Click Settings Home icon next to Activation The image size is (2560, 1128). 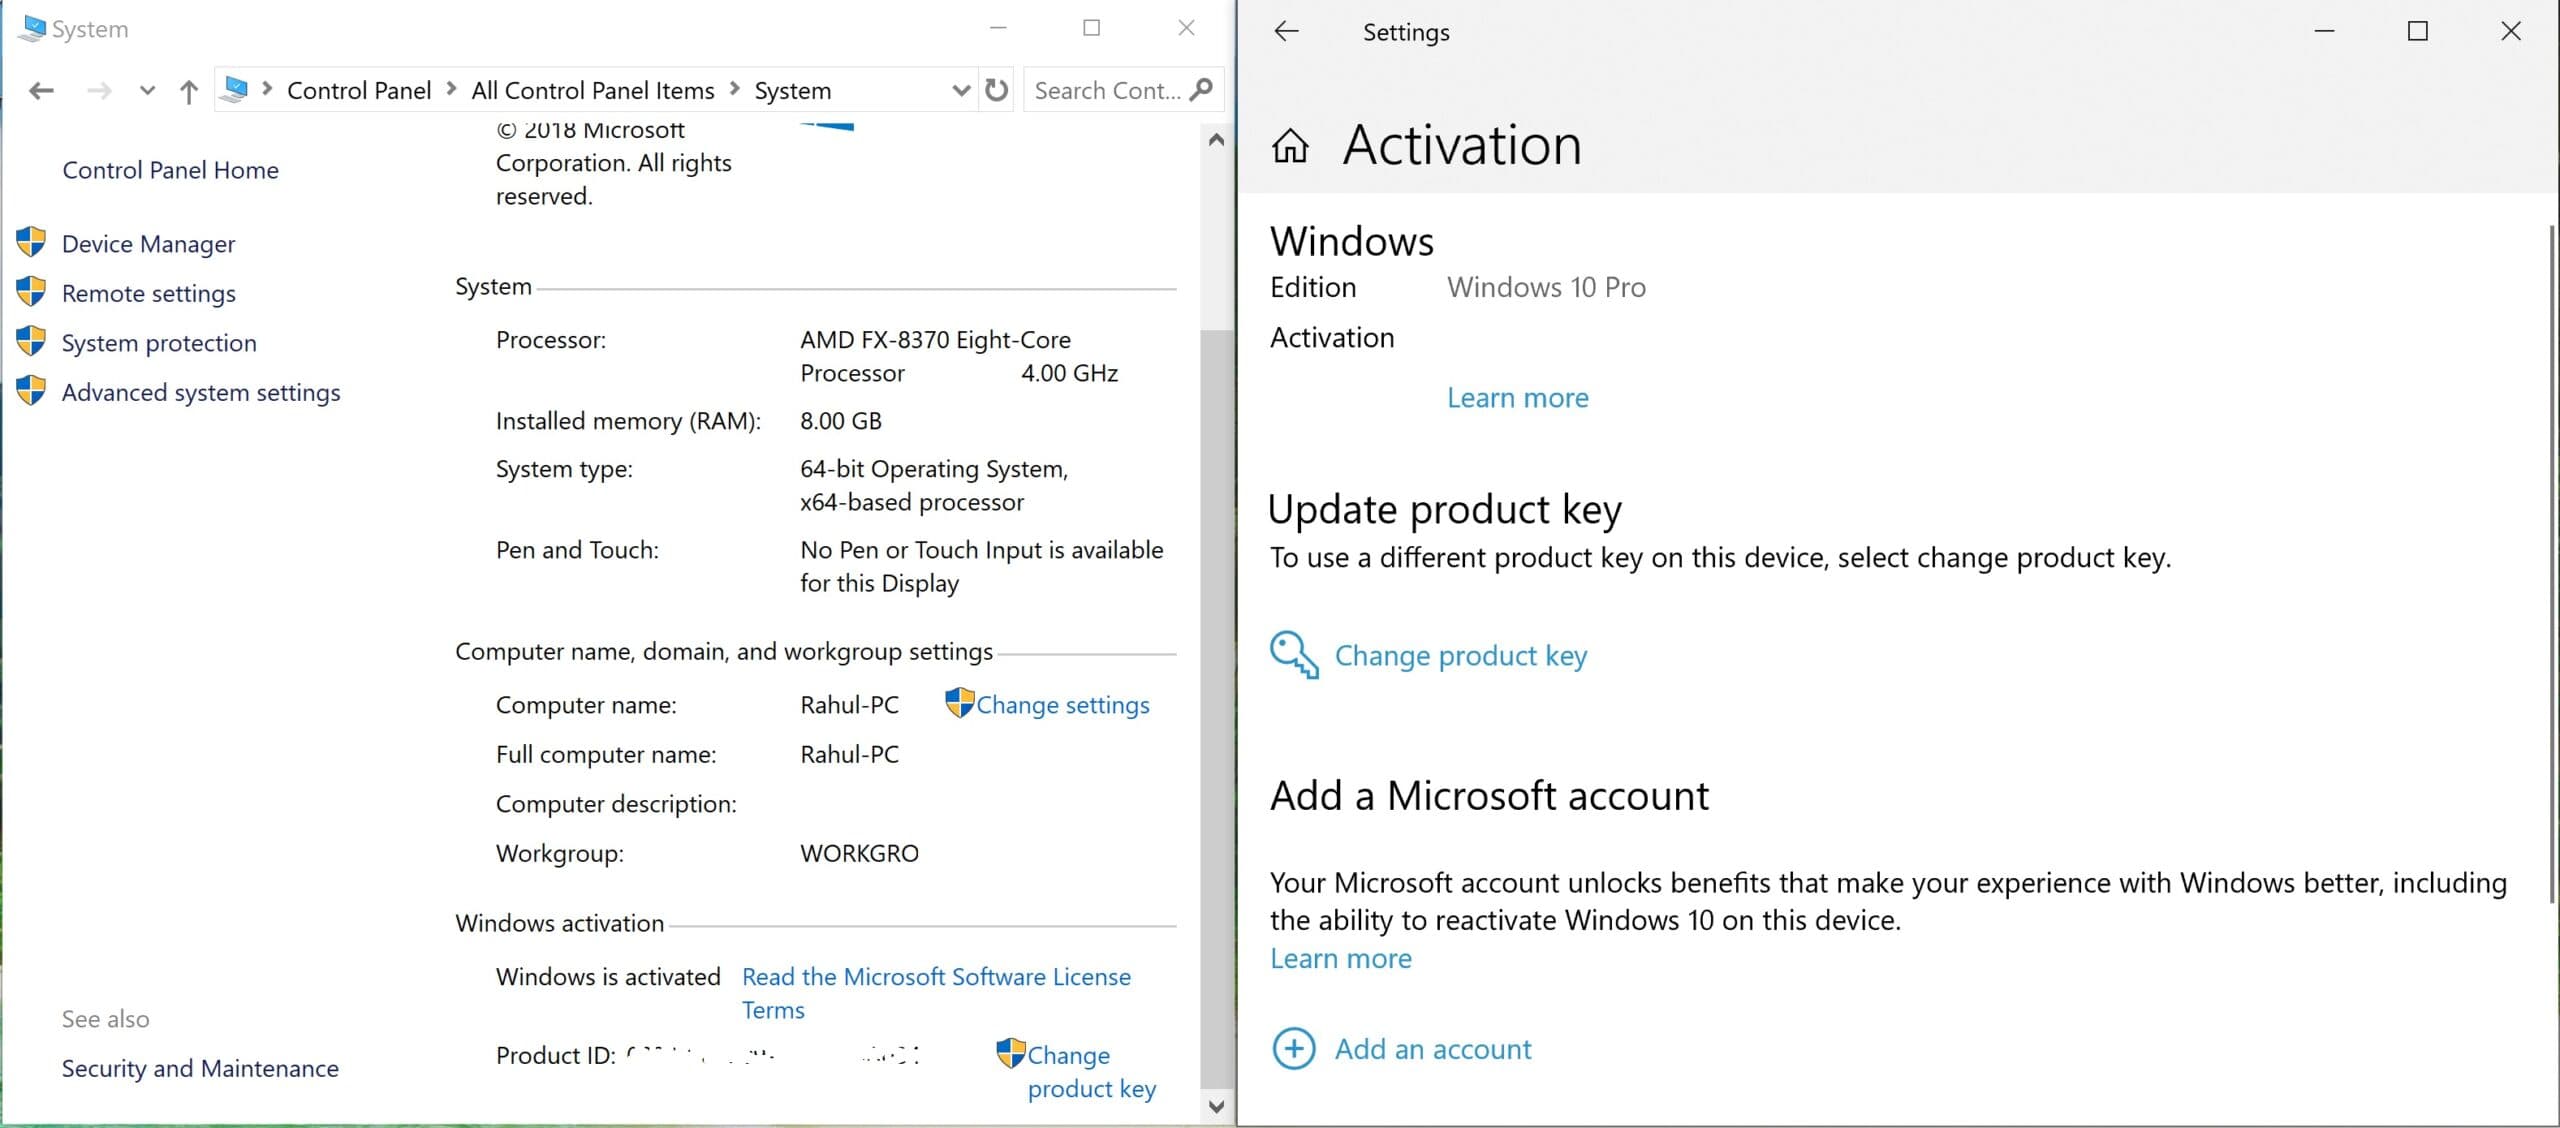1290,146
